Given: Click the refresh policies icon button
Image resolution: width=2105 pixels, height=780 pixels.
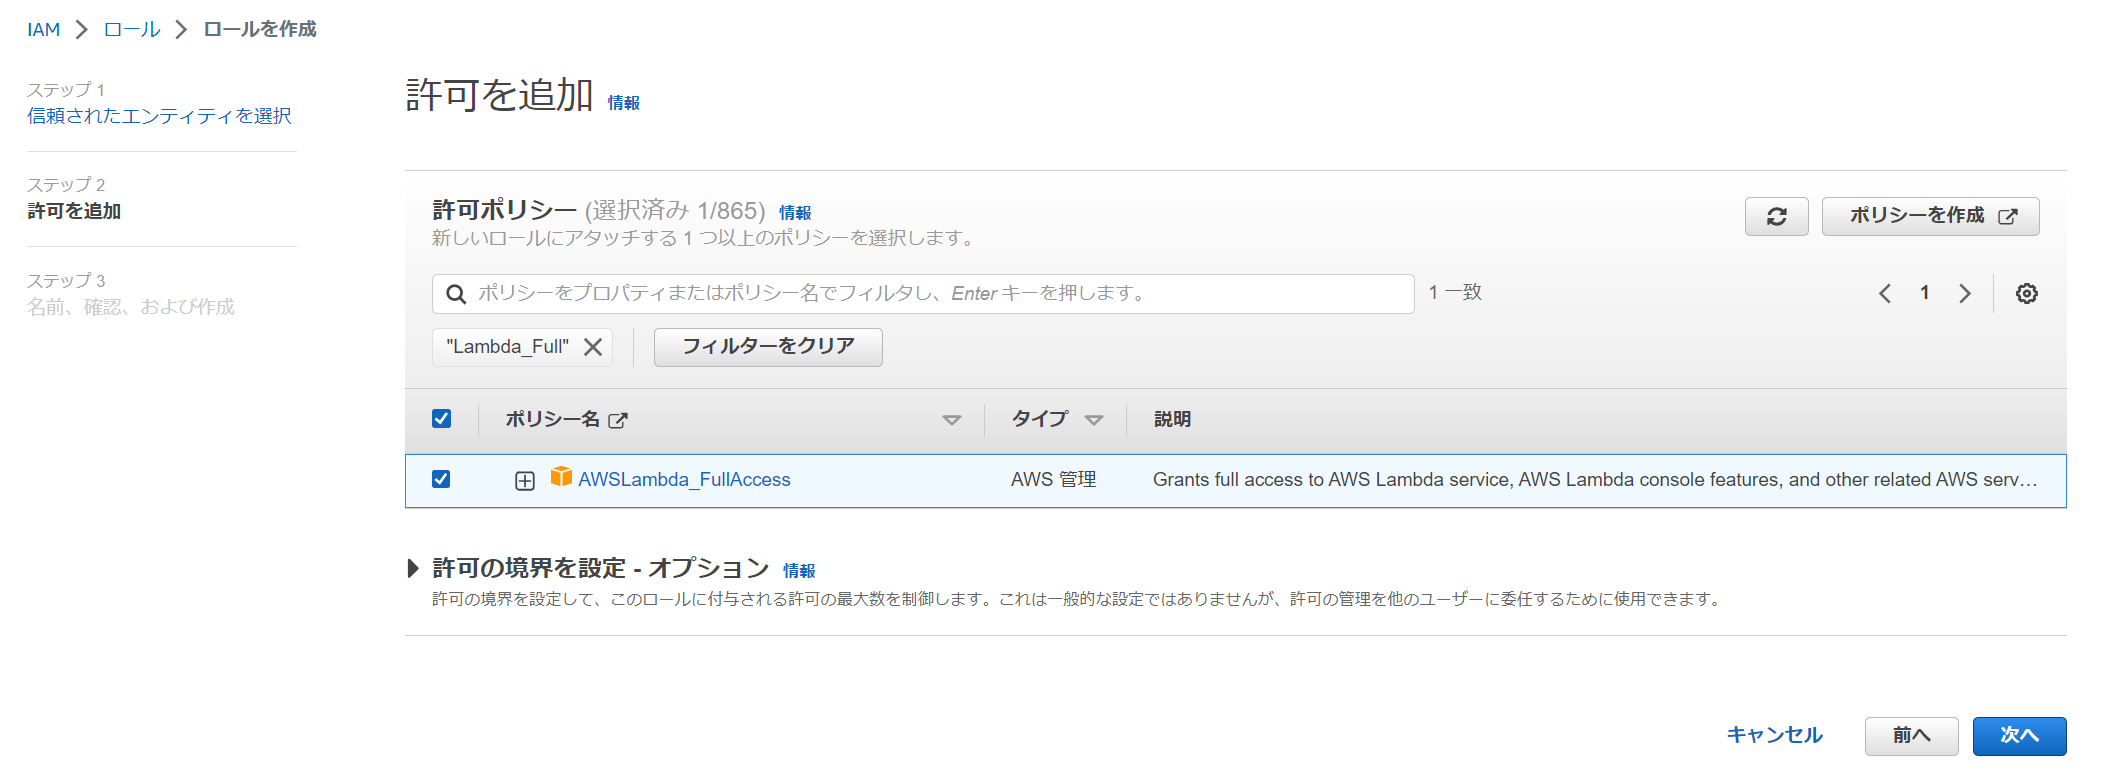Looking at the screenshot, I should [x=1776, y=216].
